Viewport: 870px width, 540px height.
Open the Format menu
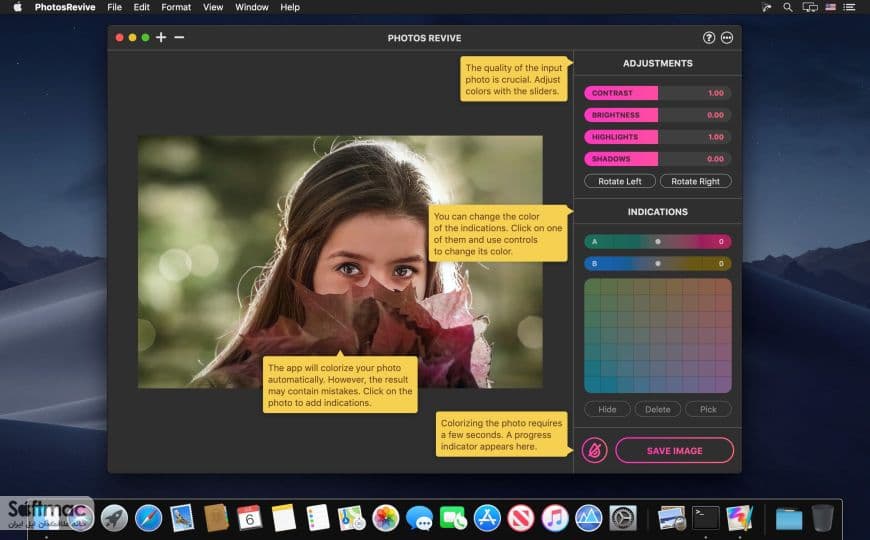[x=176, y=7]
